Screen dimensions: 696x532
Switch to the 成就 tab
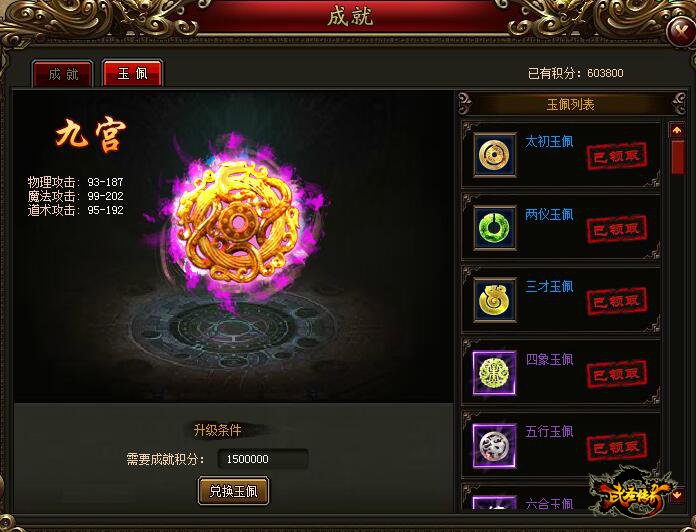[x=63, y=74]
